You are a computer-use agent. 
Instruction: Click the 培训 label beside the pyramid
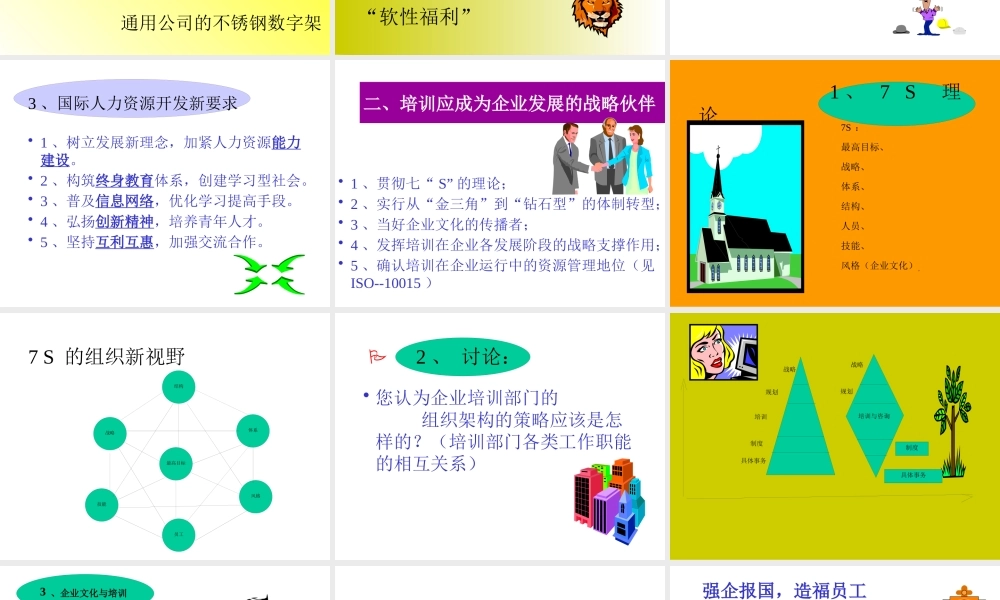[x=761, y=416]
